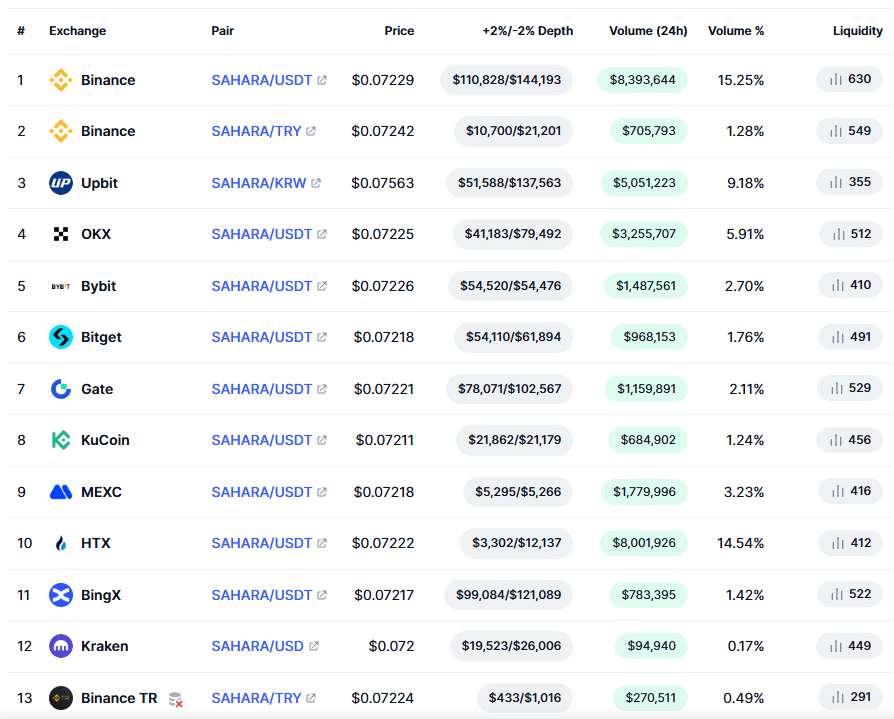This screenshot has height=719, width=894.
Task: Click the BingX logo icon
Action: click(60, 595)
